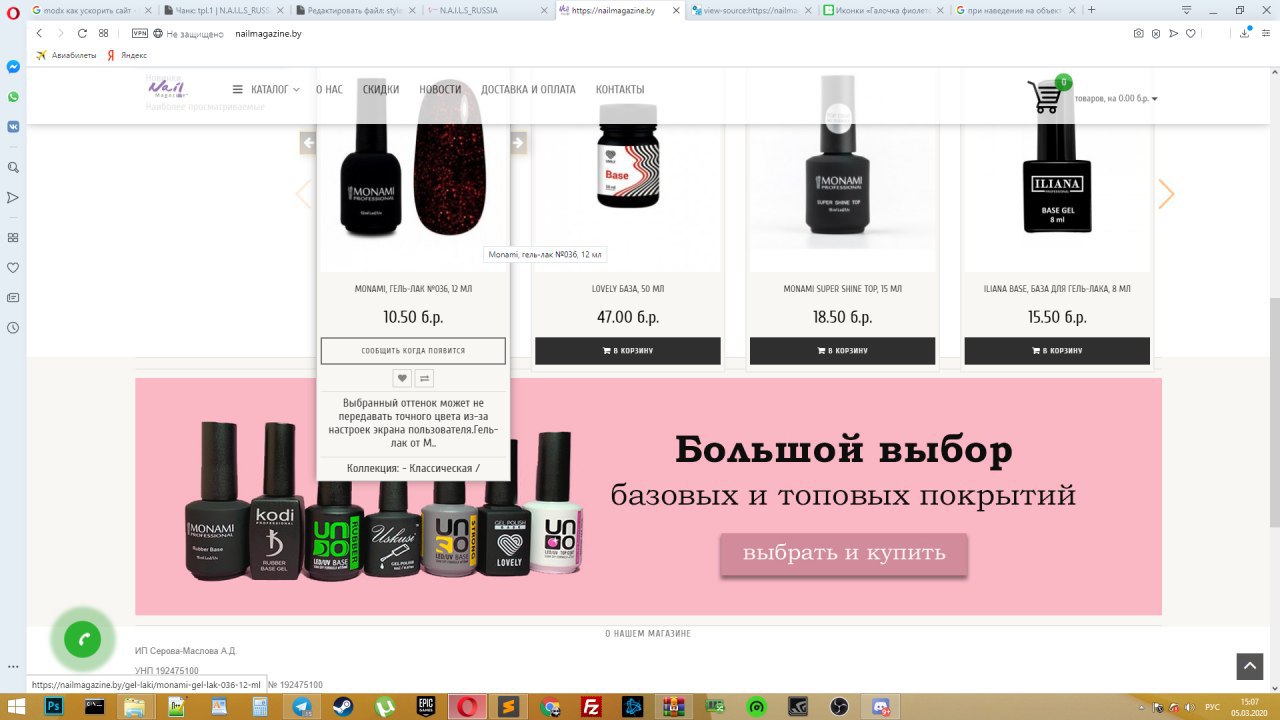Open Photoshop from the taskbar
Screen dimensions: 1280x720
[x=55, y=706]
